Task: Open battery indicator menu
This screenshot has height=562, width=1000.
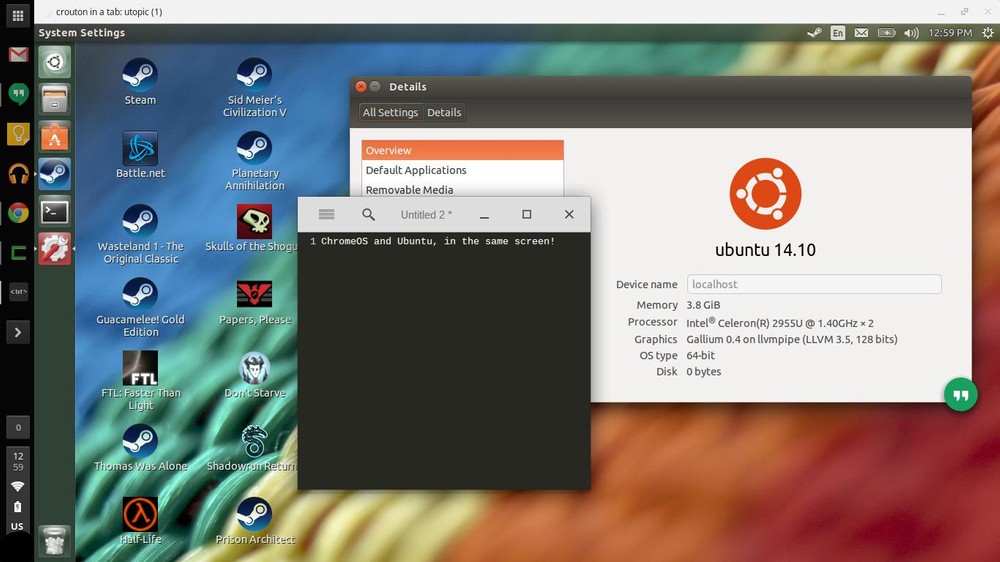Action: 886,33
